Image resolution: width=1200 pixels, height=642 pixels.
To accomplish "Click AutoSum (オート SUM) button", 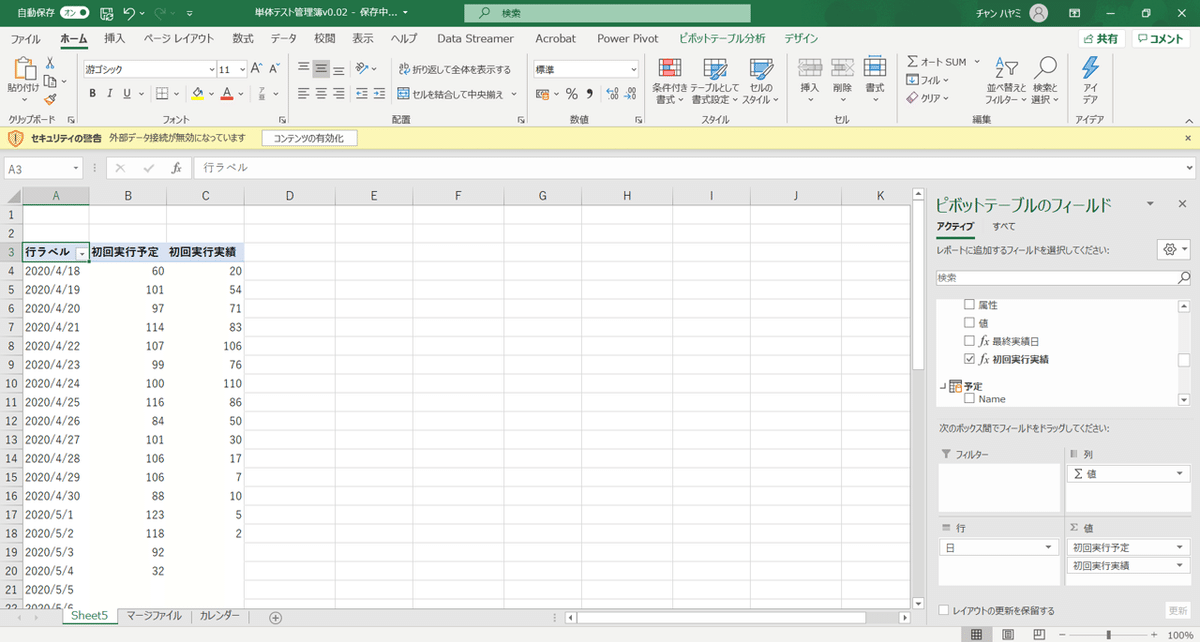I will [x=937, y=62].
